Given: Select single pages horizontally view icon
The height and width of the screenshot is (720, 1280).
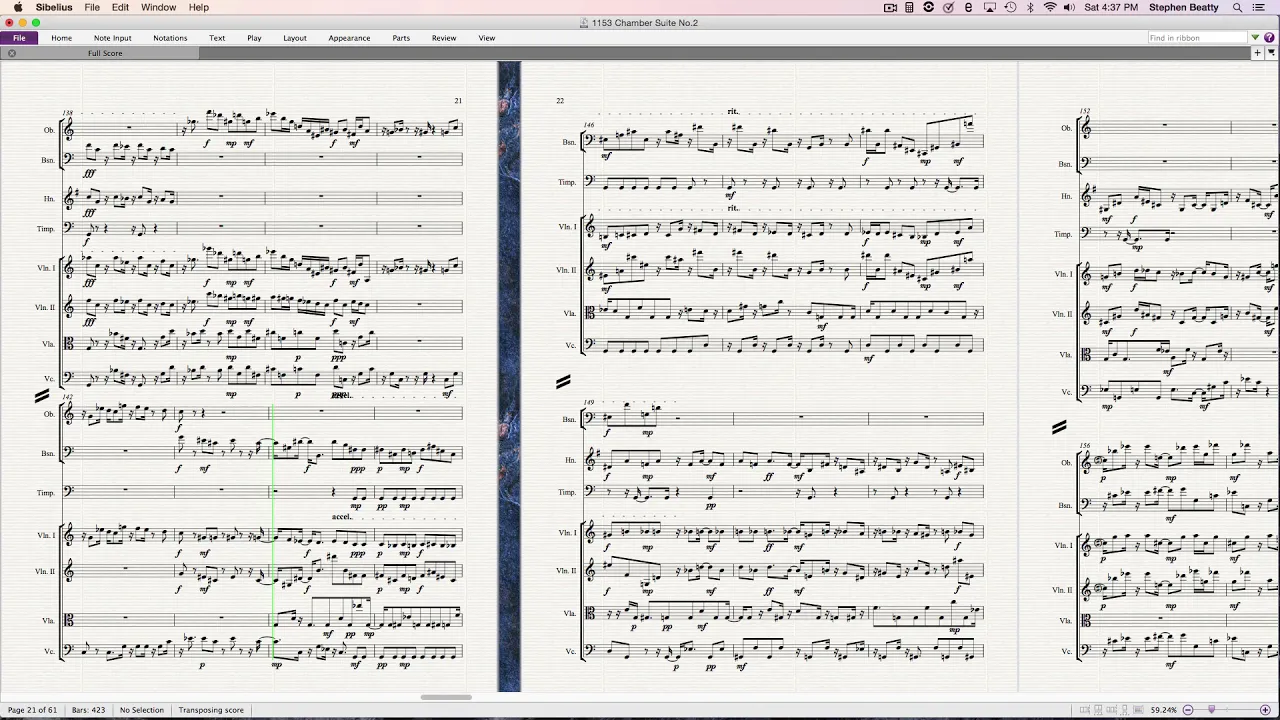Looking at the screenshot, I should coord(1111,710).
